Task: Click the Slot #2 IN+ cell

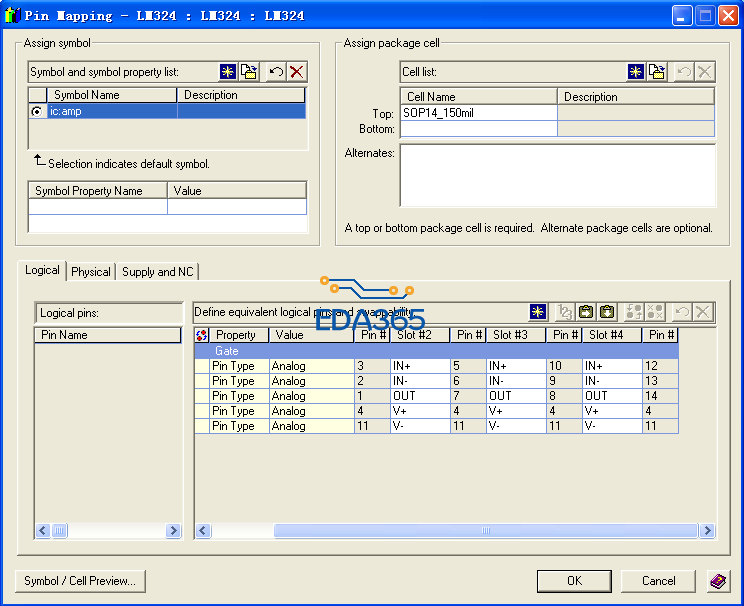Action: (418, 366)
